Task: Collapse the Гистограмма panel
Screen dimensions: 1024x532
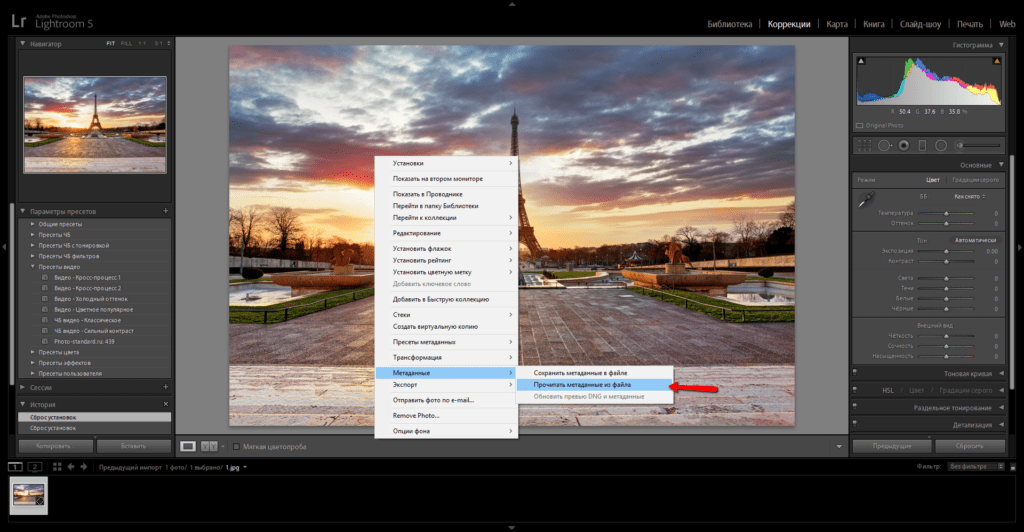Action: (1002, 44)
